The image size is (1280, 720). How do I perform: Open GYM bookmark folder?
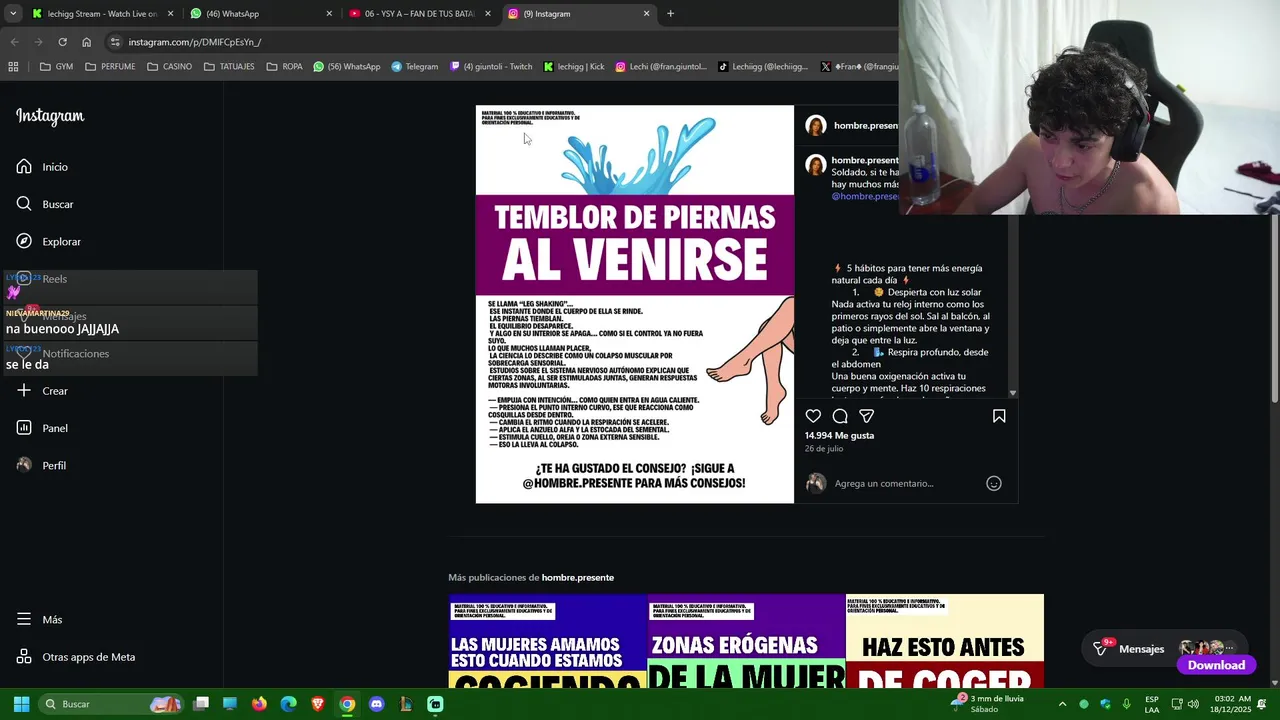click(x=56, y=67)
